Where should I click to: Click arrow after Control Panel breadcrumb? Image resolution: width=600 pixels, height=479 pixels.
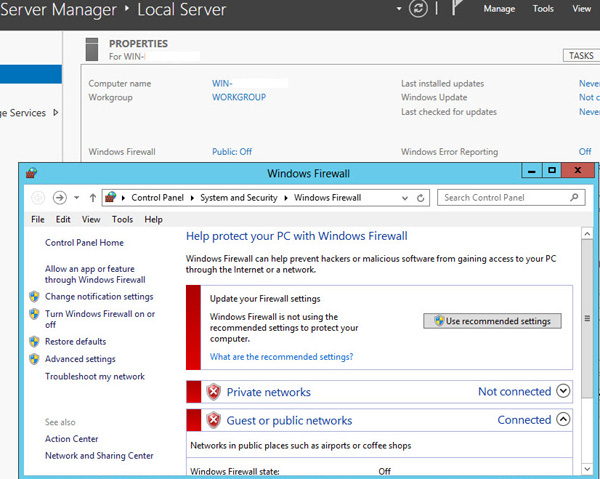click(x=192, y=198)
